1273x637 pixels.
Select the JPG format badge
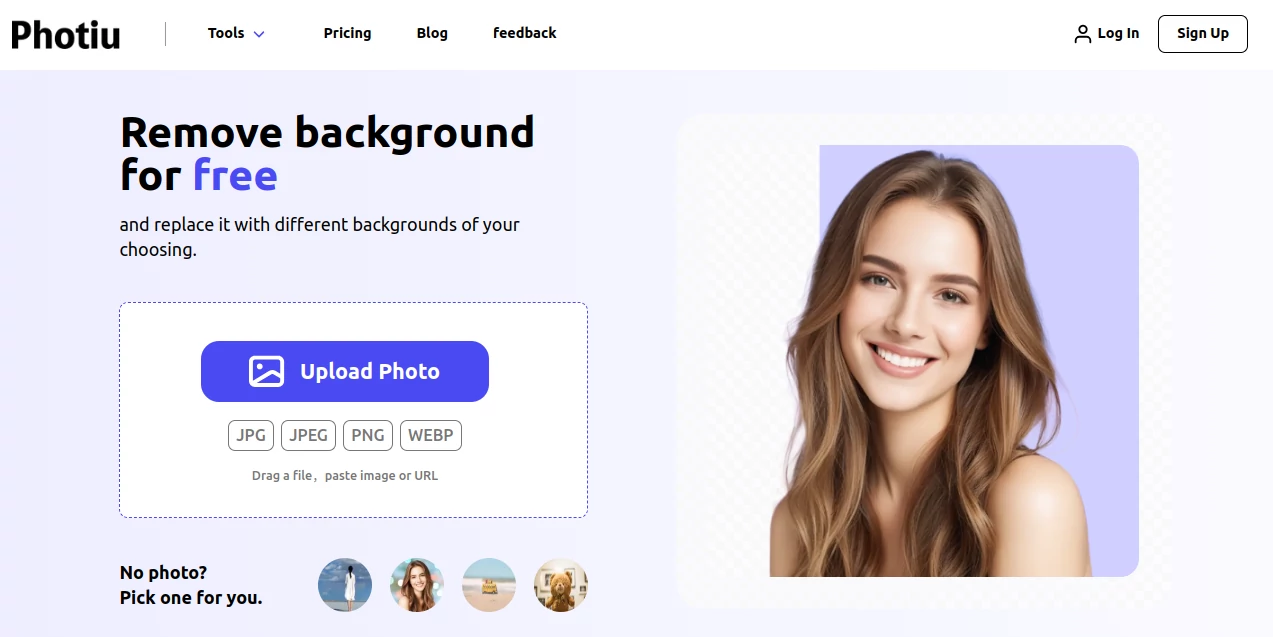(x=250, y=435)
